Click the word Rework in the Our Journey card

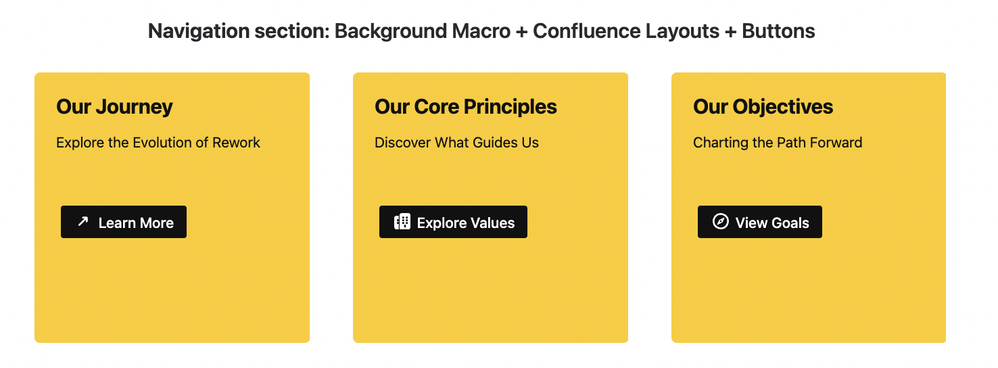(x=237, y=143)
